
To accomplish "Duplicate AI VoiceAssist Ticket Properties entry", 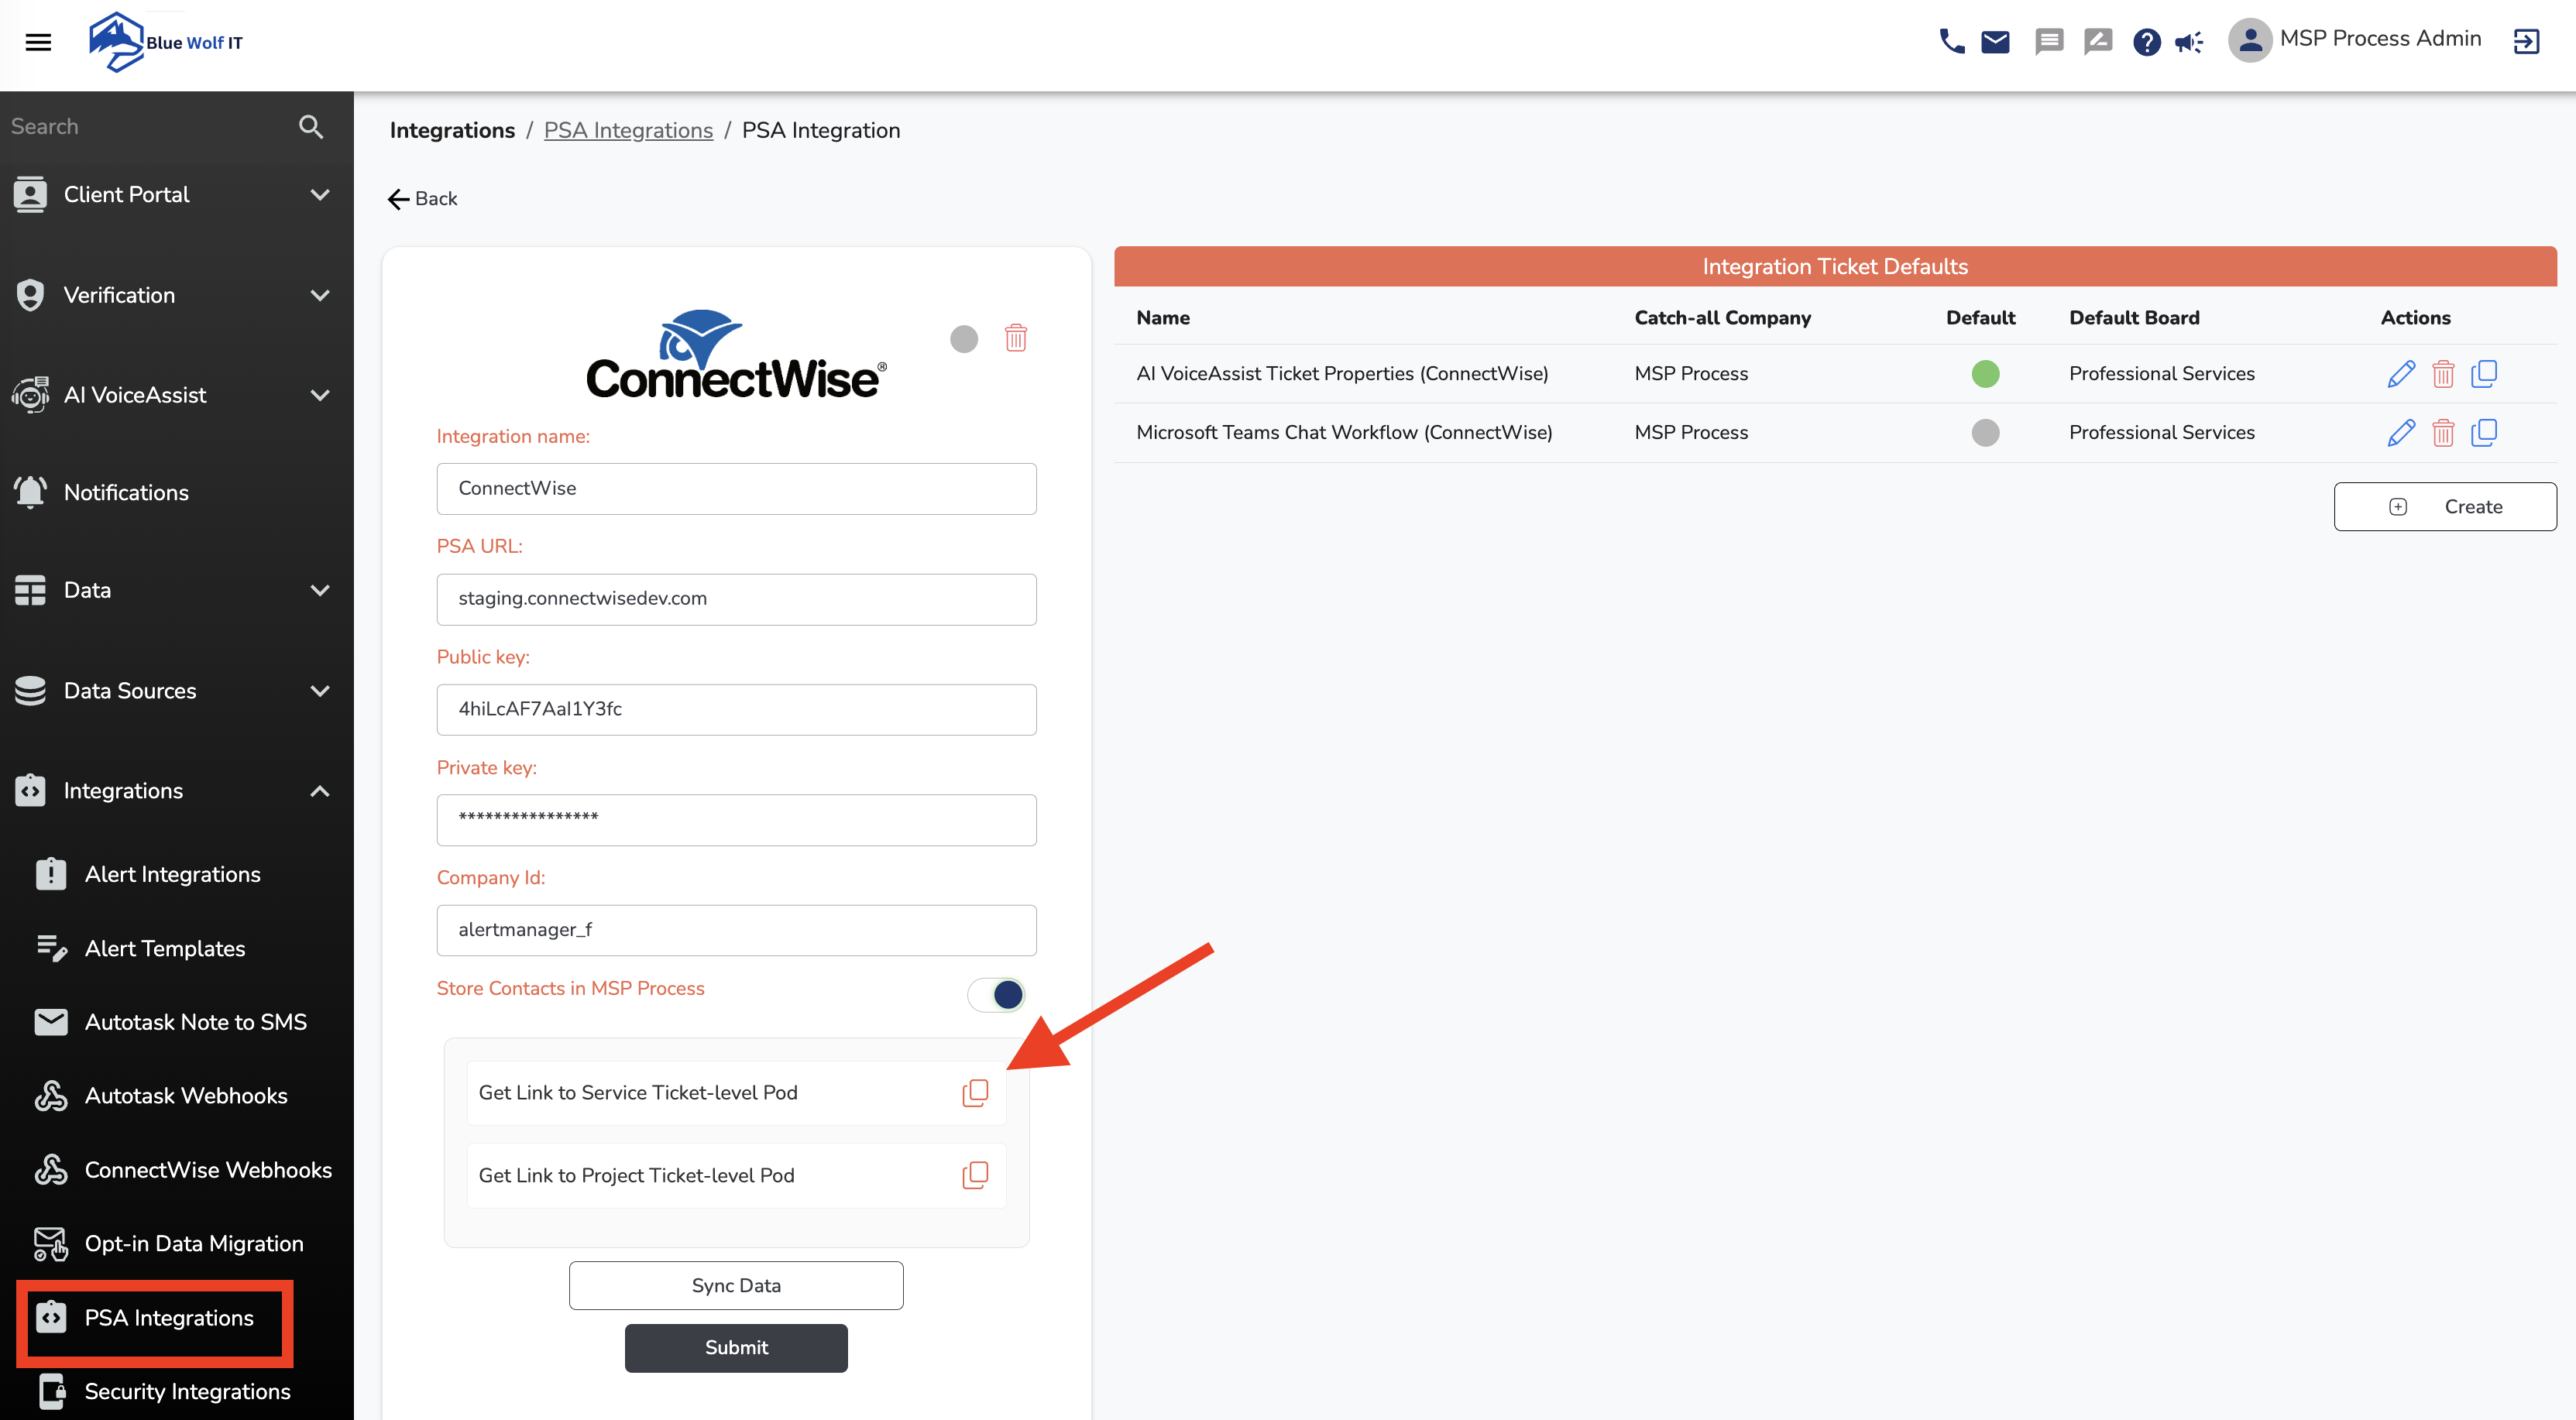I will tap(2484, 374).
